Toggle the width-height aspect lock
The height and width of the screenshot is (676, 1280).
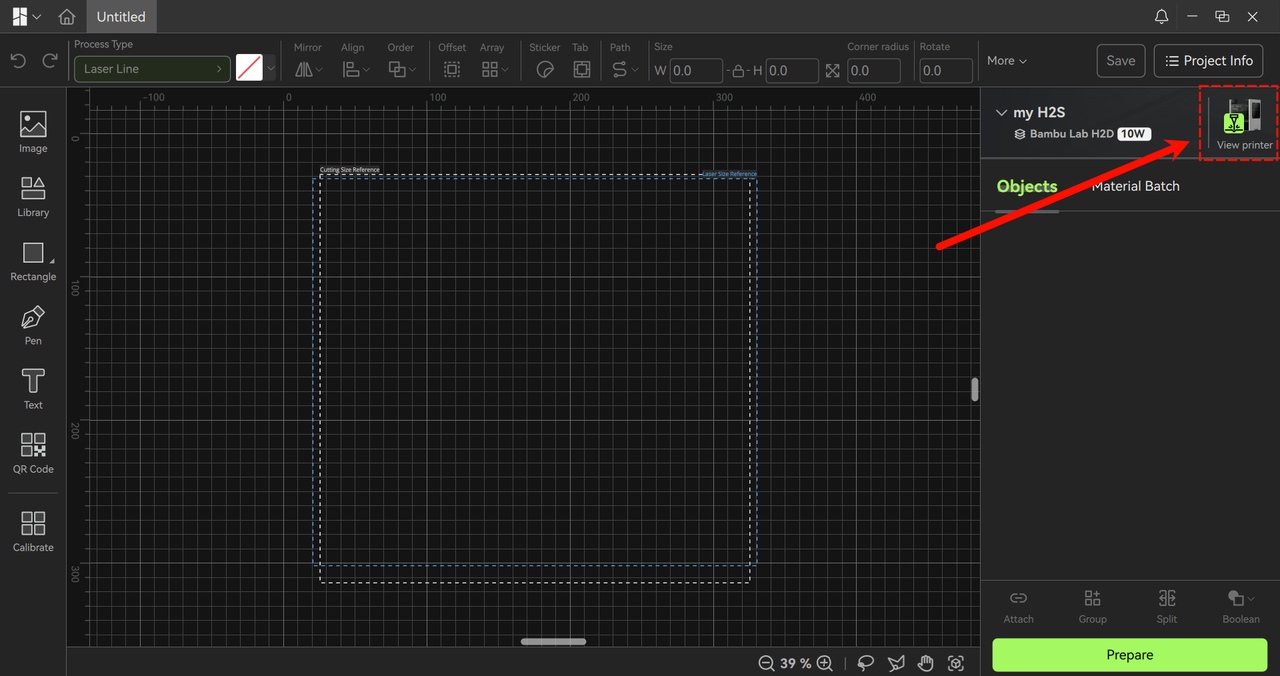738,71
